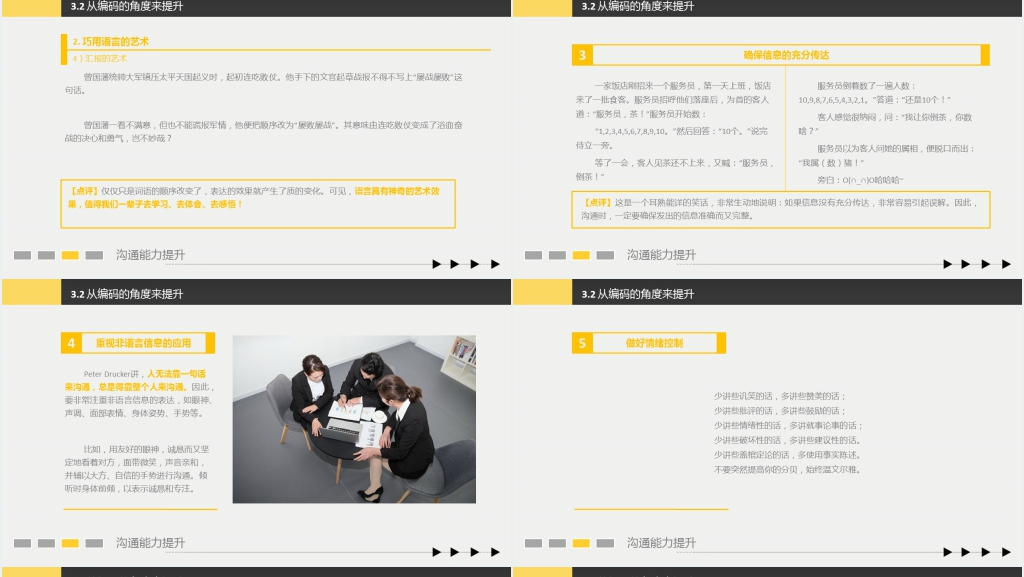Click header '3.2 从编码的角度来提升' above 做好情绪控制
1024x577 pixels.
pos(637,294)
